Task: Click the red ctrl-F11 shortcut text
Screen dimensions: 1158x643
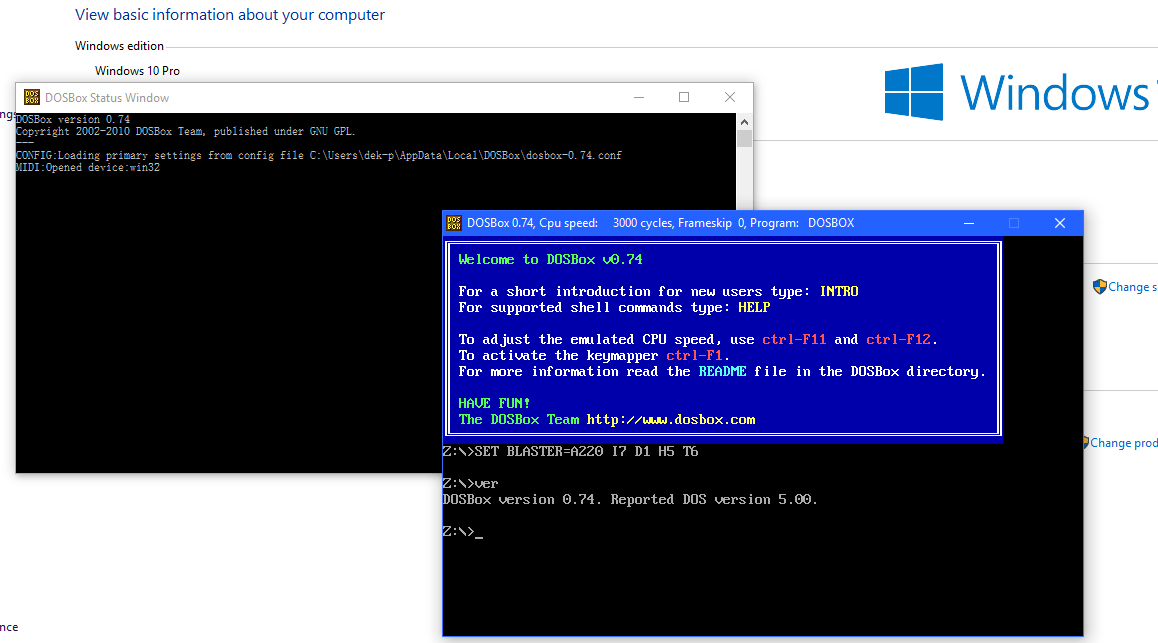Action: click(794, 340)
